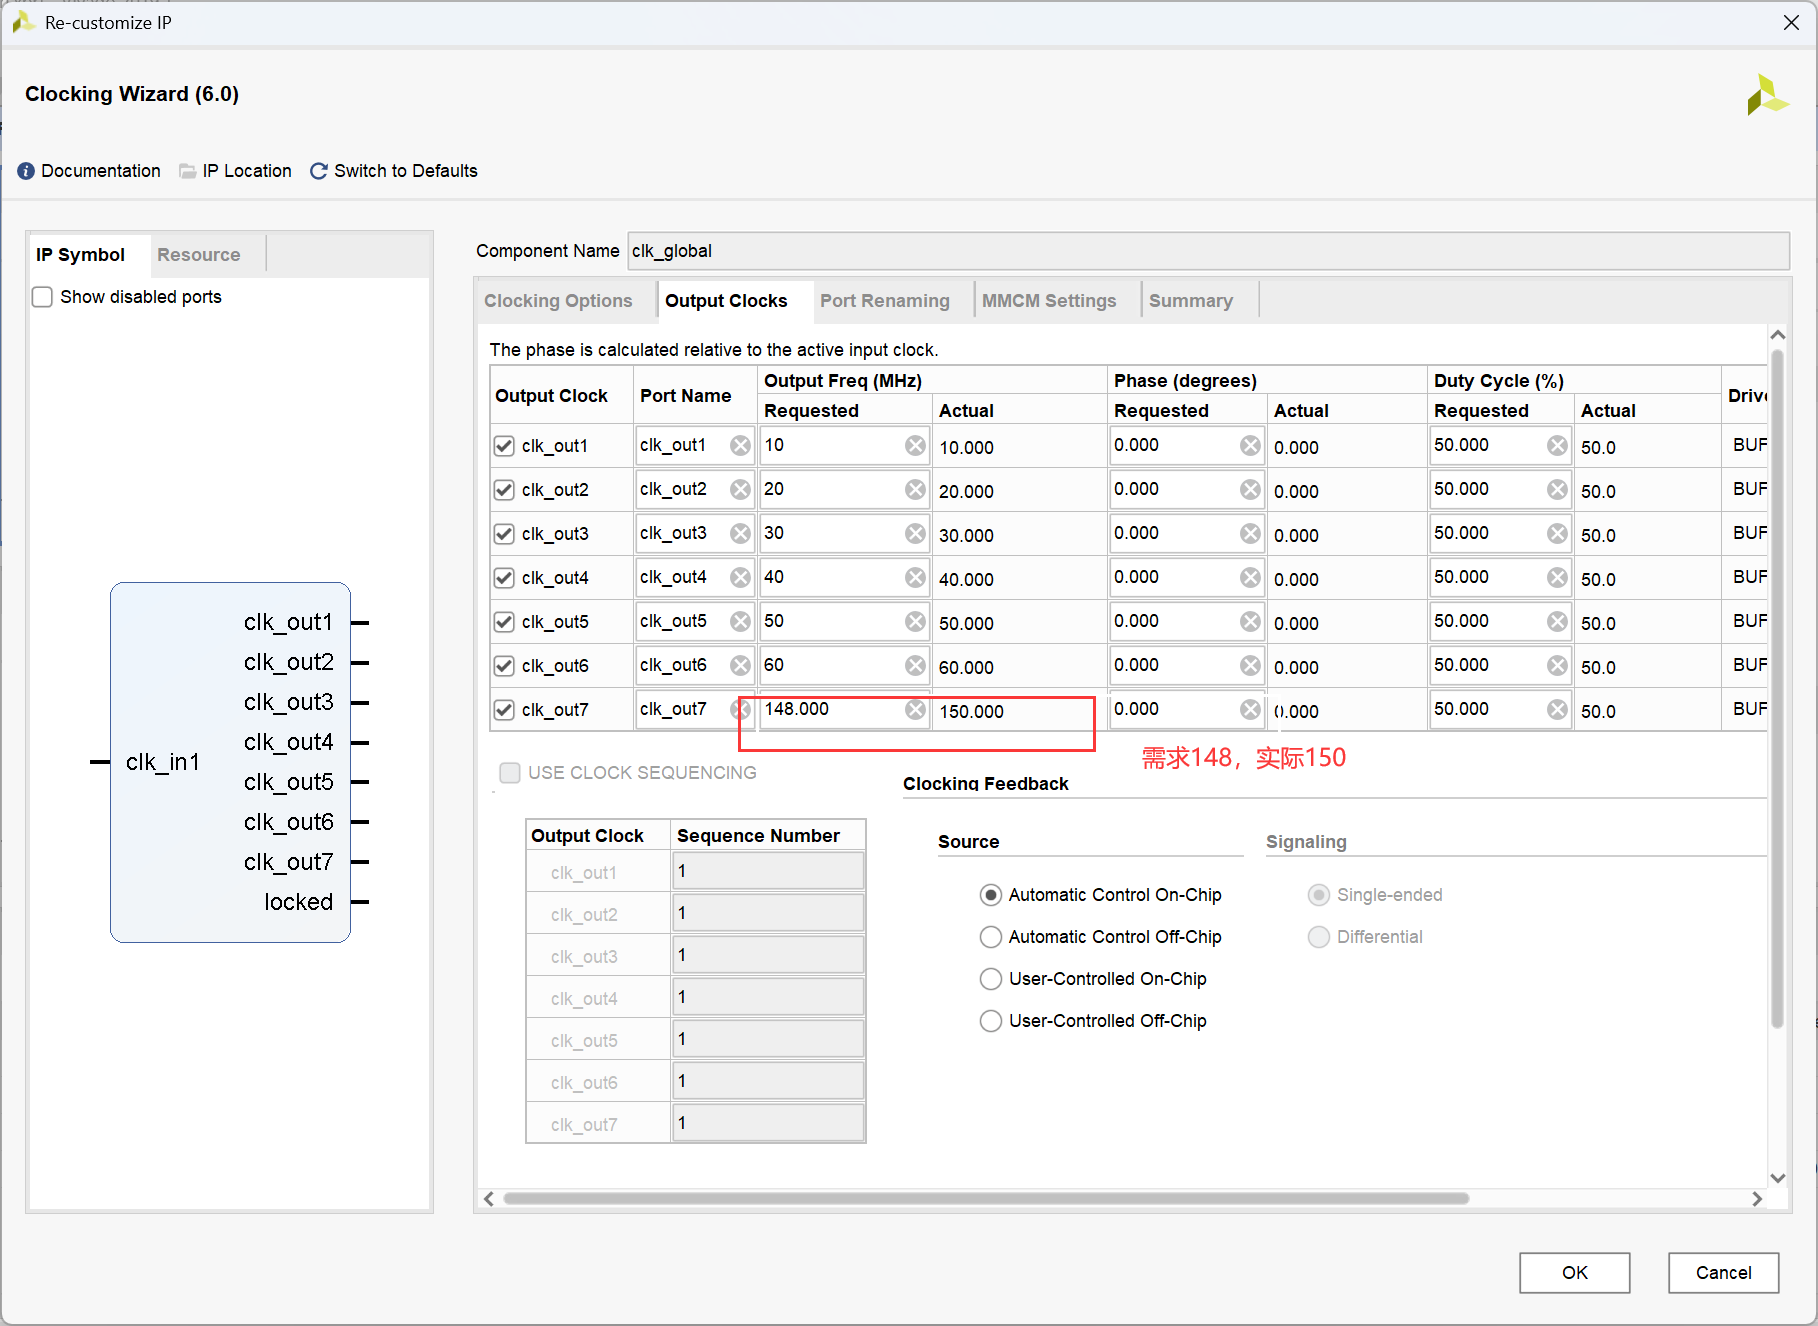The width and height of the screenshot is (1818, 1326).
Task: Open the Documentation link
Action: 101,171
